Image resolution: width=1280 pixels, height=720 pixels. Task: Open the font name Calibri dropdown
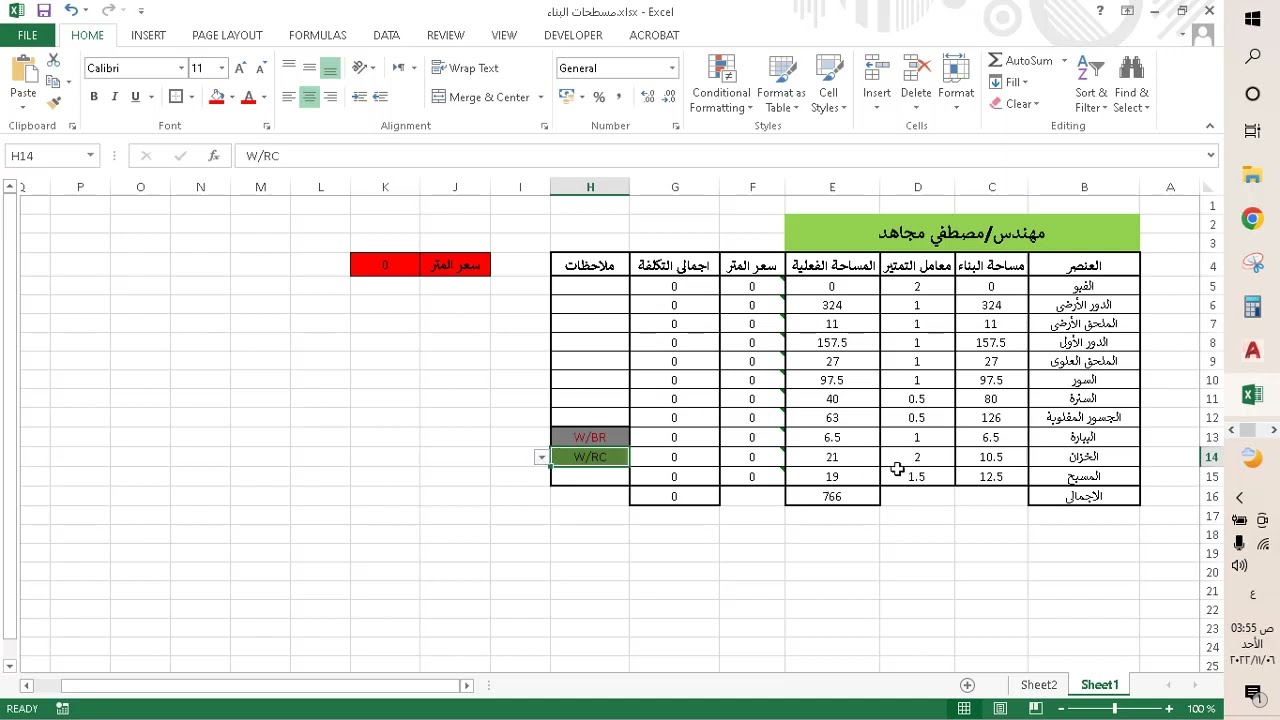[181, 68]
